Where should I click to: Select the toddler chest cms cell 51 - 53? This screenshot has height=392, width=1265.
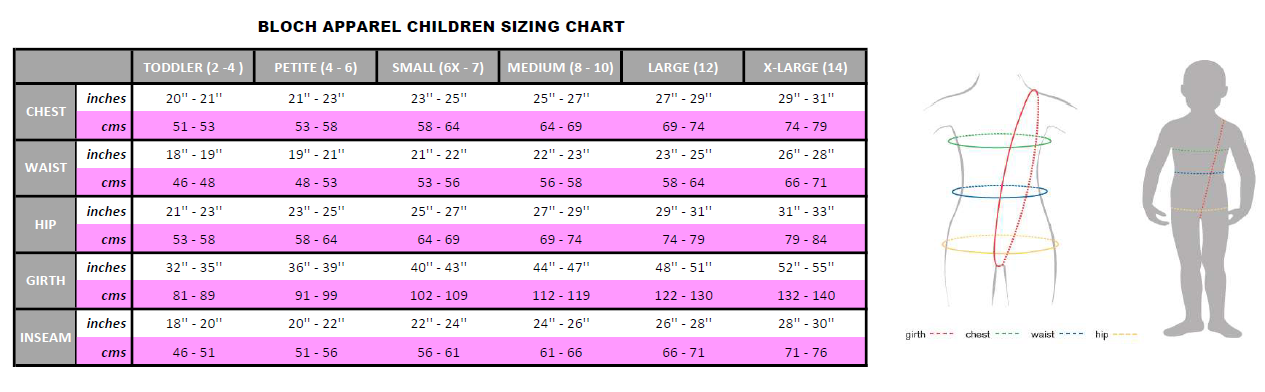(193, 127)
